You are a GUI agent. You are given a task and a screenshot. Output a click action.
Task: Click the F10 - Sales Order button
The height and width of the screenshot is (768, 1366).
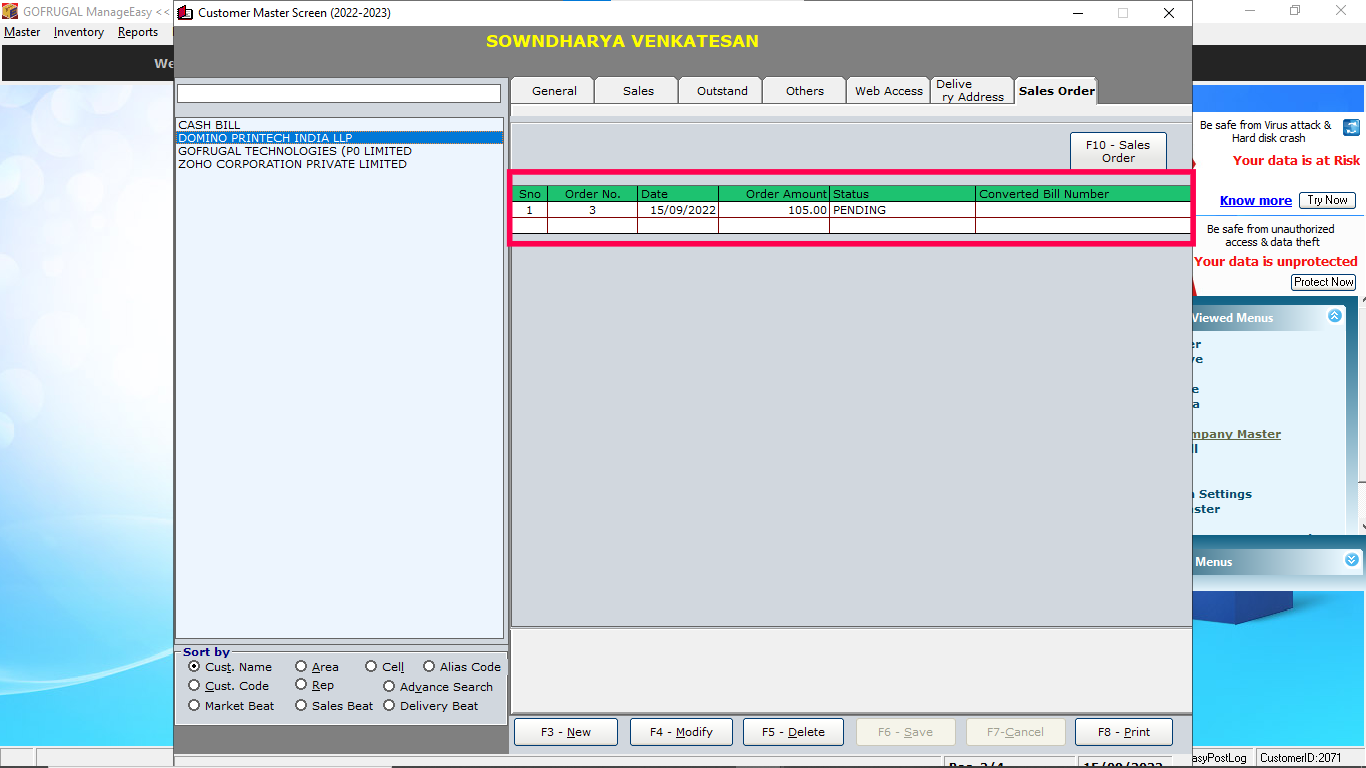(x=1118, y=151)
